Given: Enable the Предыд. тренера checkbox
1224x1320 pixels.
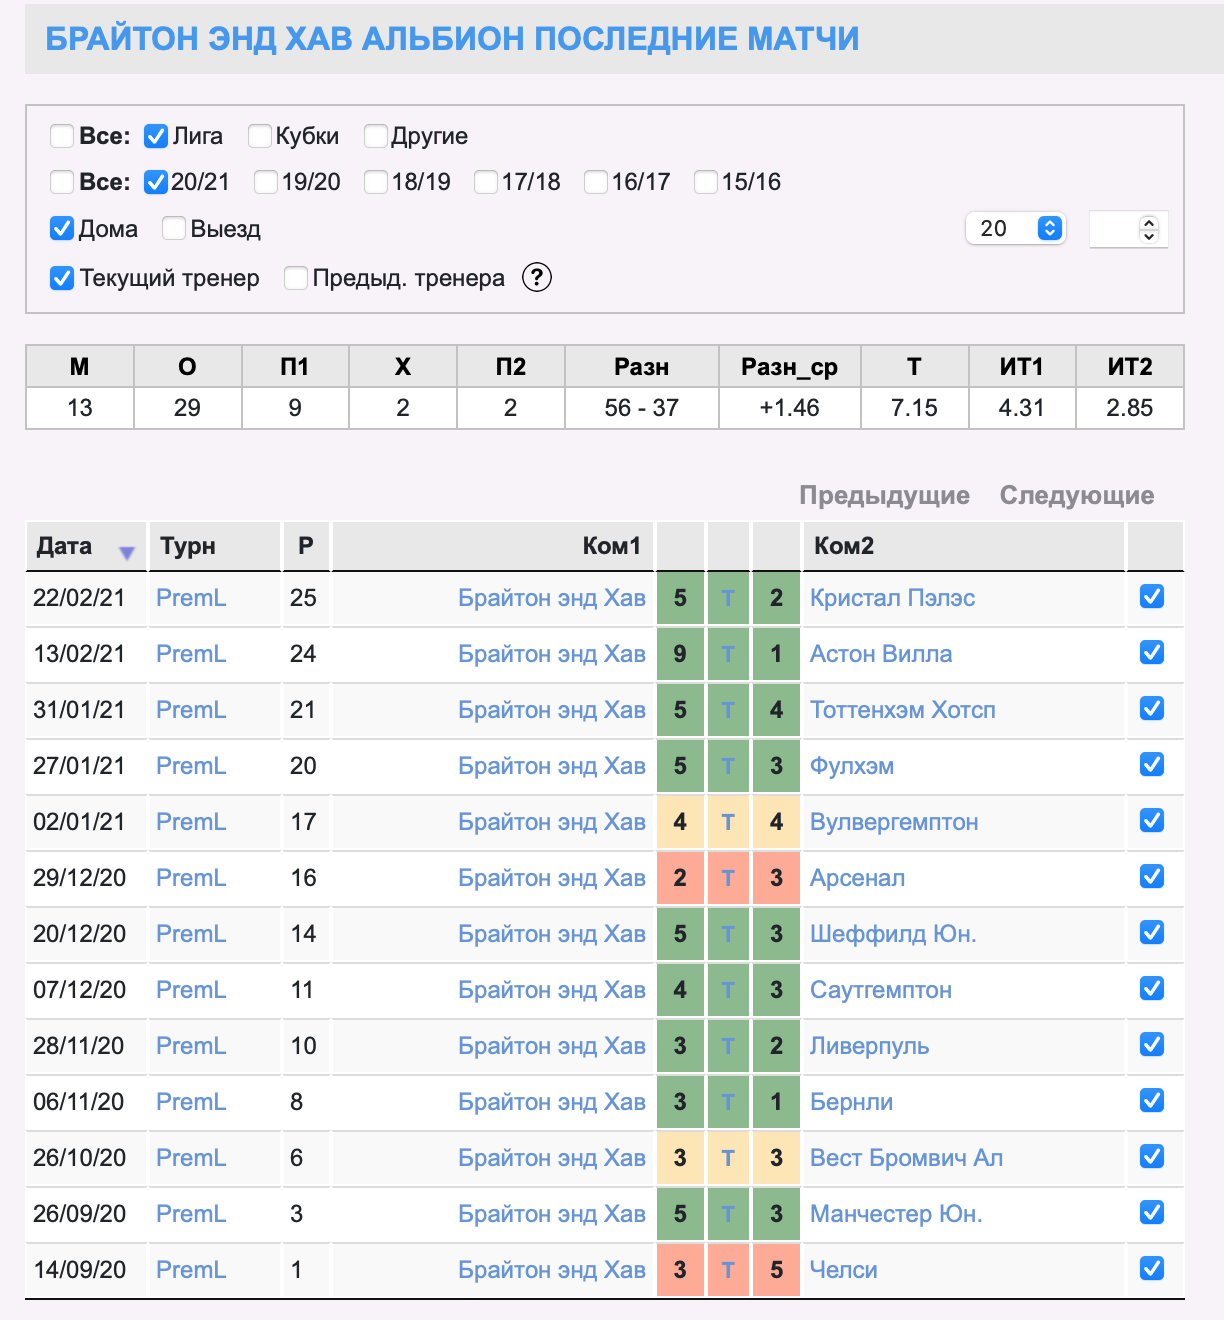Looking at the screenshot, I should 296,278.
